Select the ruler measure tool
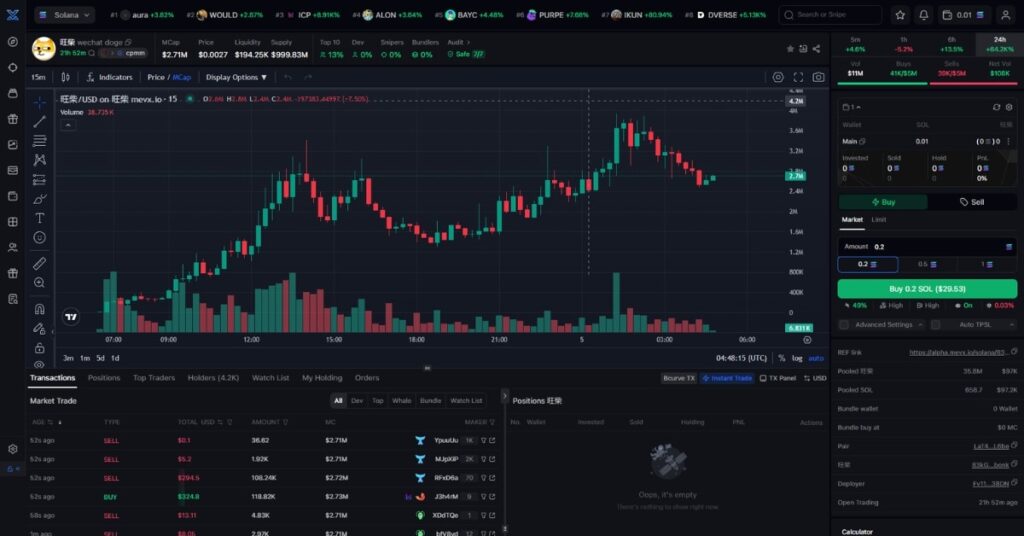This screenshot has width=1024, height=536. coord(40,263)
